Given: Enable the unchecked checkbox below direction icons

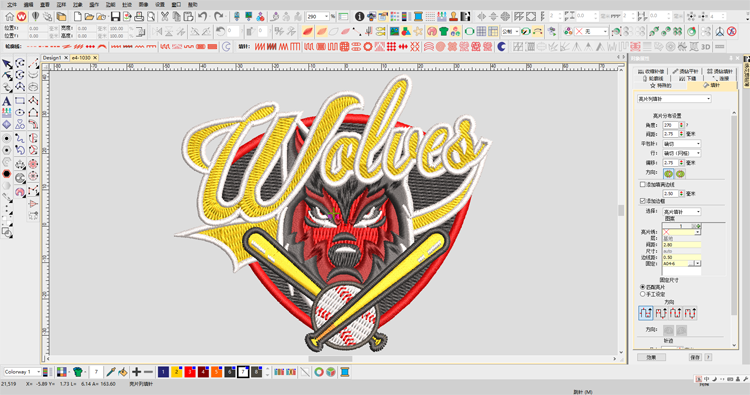Looking at the screenshot, I should pyautogui.click(x=643, y=184).
